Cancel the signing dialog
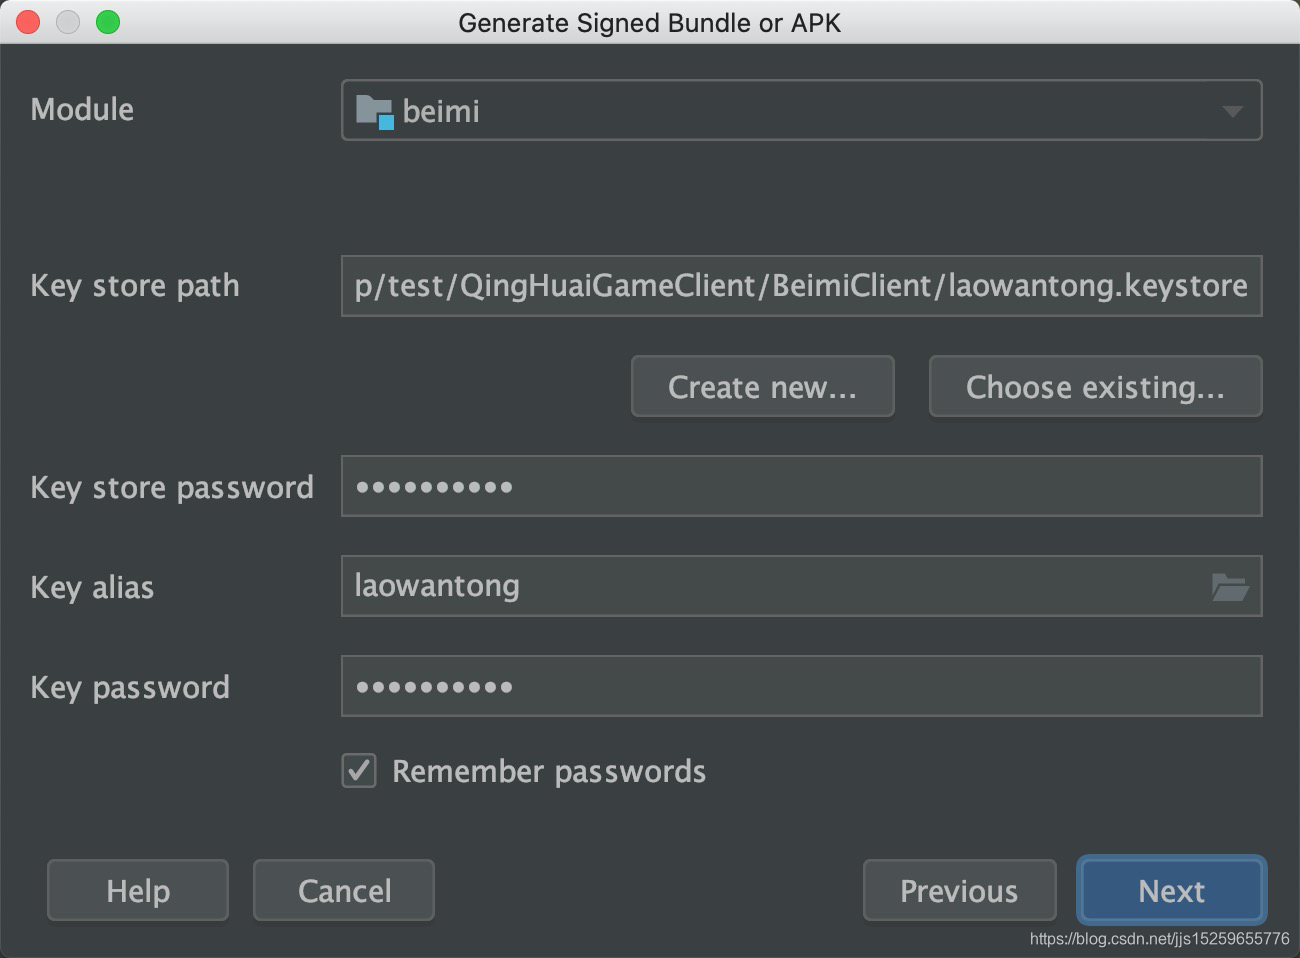1300x958 pixels. 344,890
